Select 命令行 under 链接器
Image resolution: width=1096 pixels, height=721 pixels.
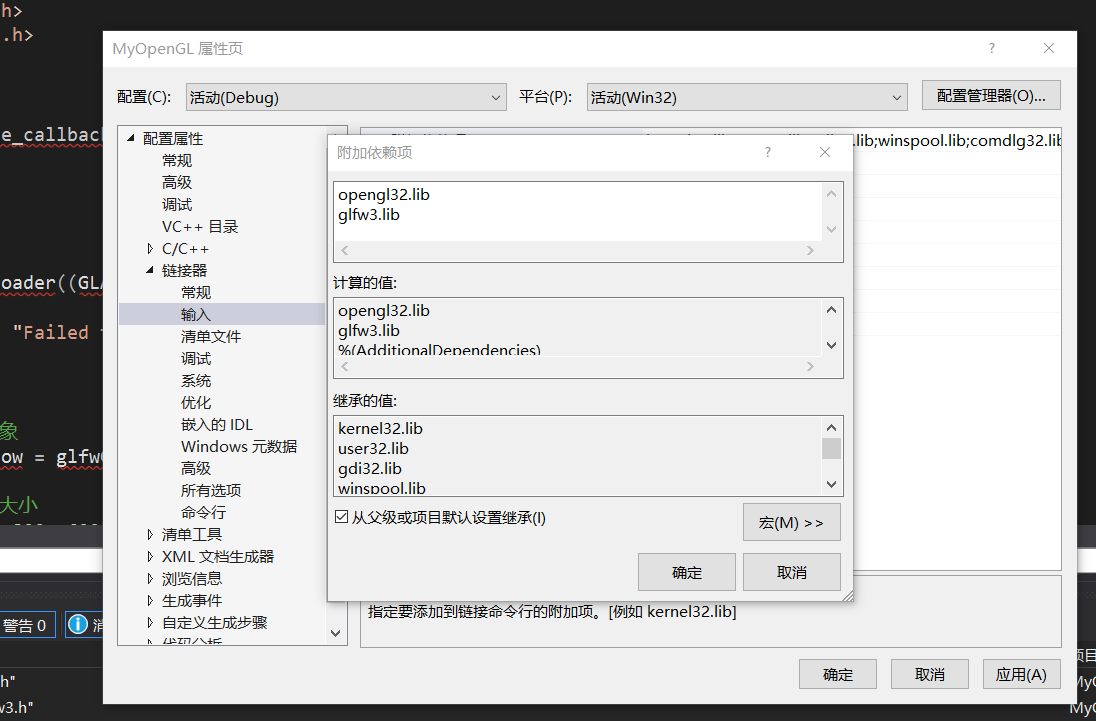click(203, 512)
